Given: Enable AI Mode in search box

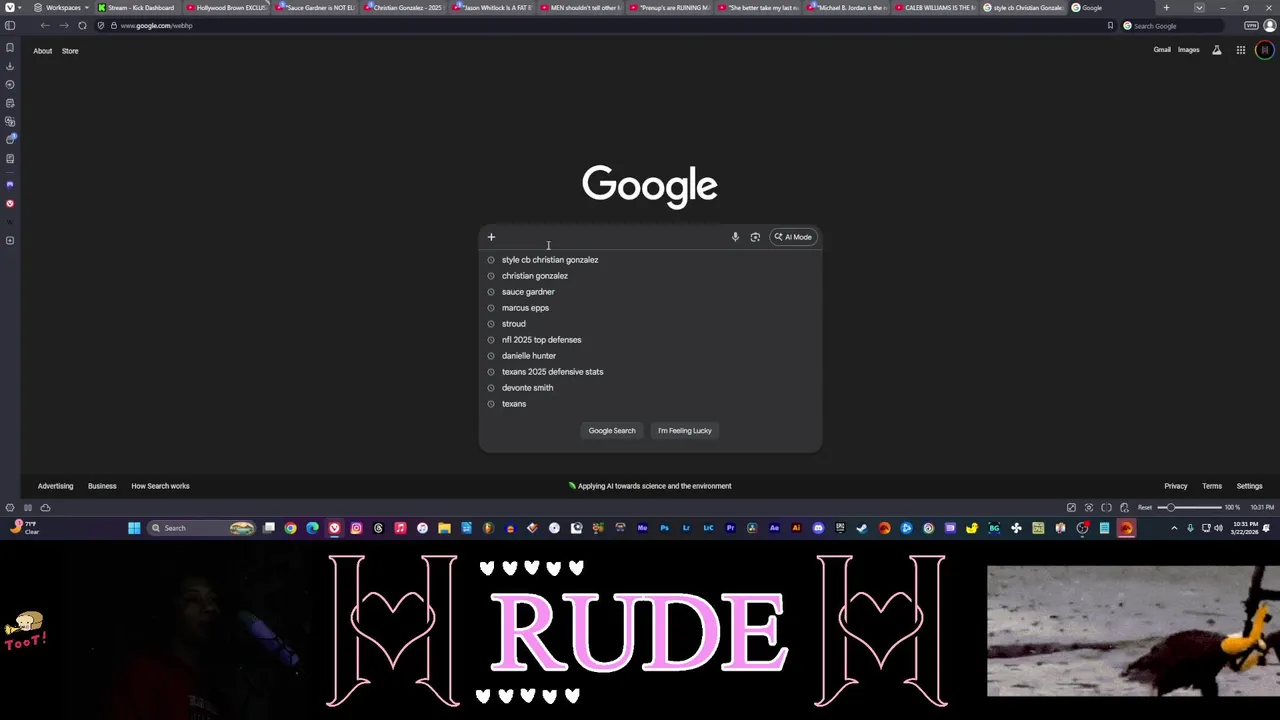Looking at the screenshot, I should [x=793, y=237].
